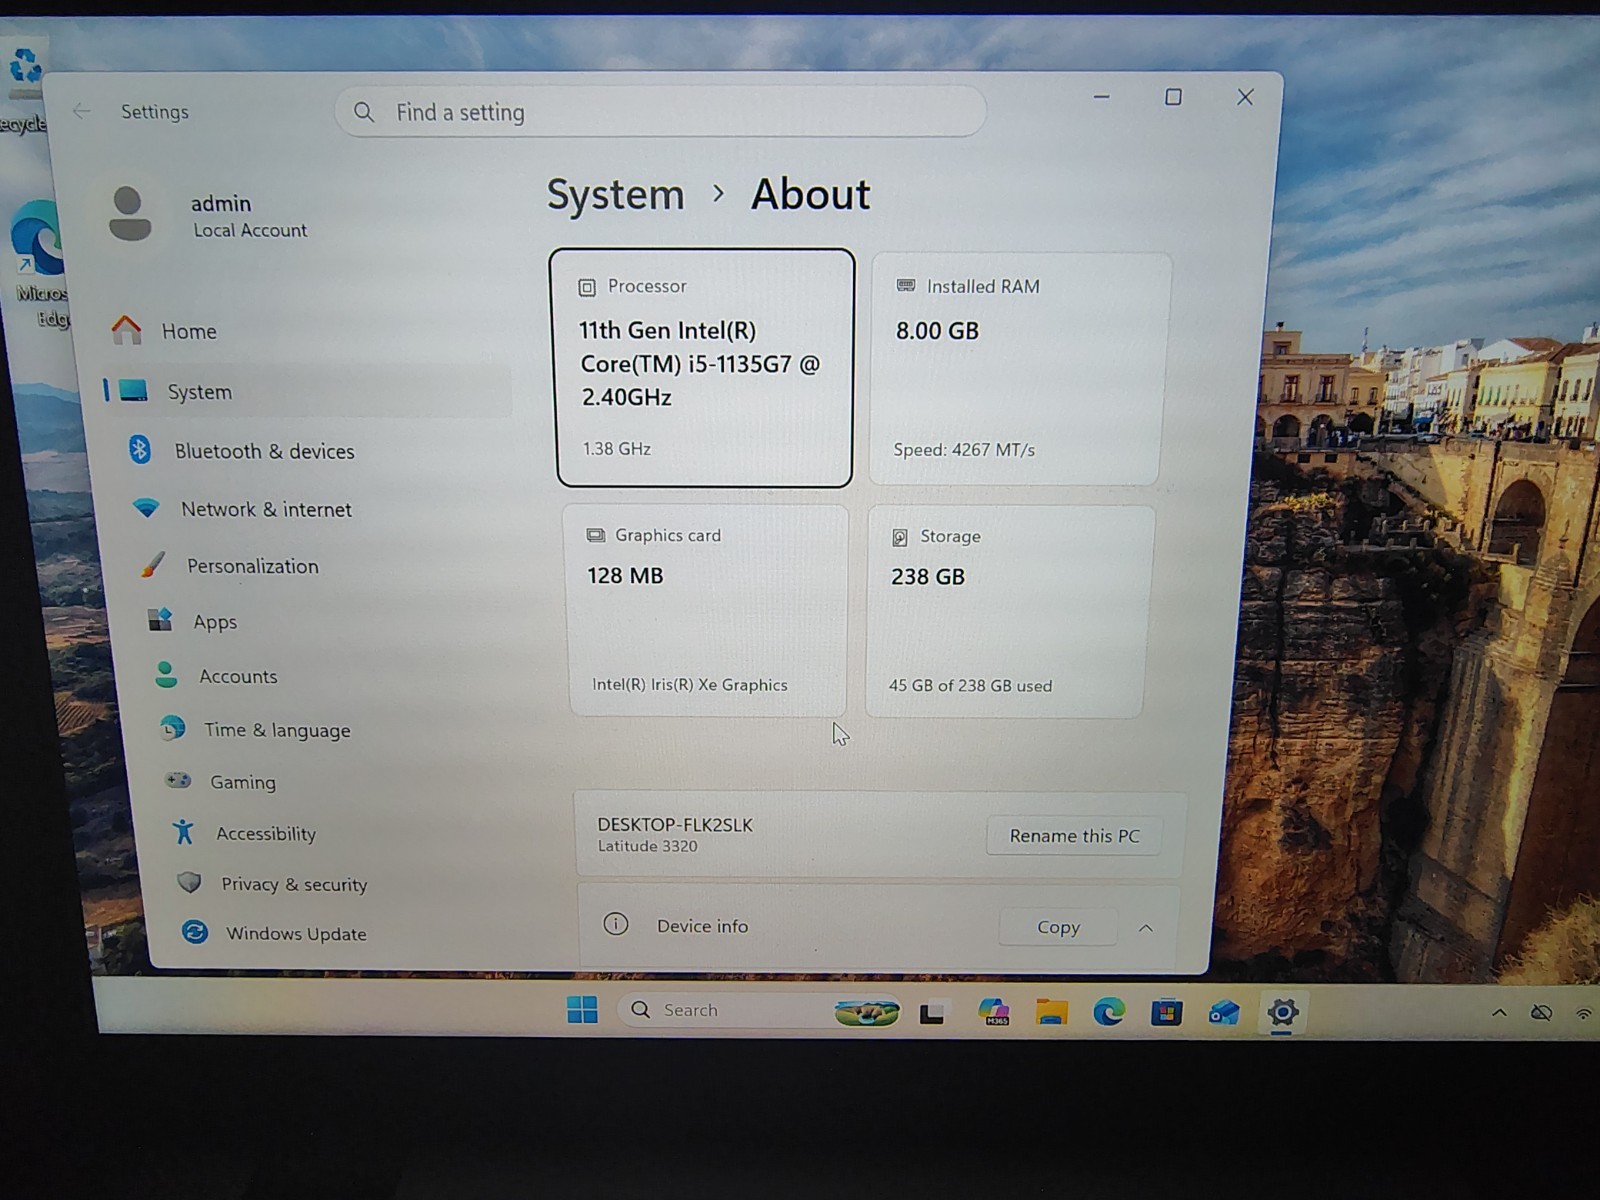
Task: Select the Processor info card
Action: [x=704, y=367]
